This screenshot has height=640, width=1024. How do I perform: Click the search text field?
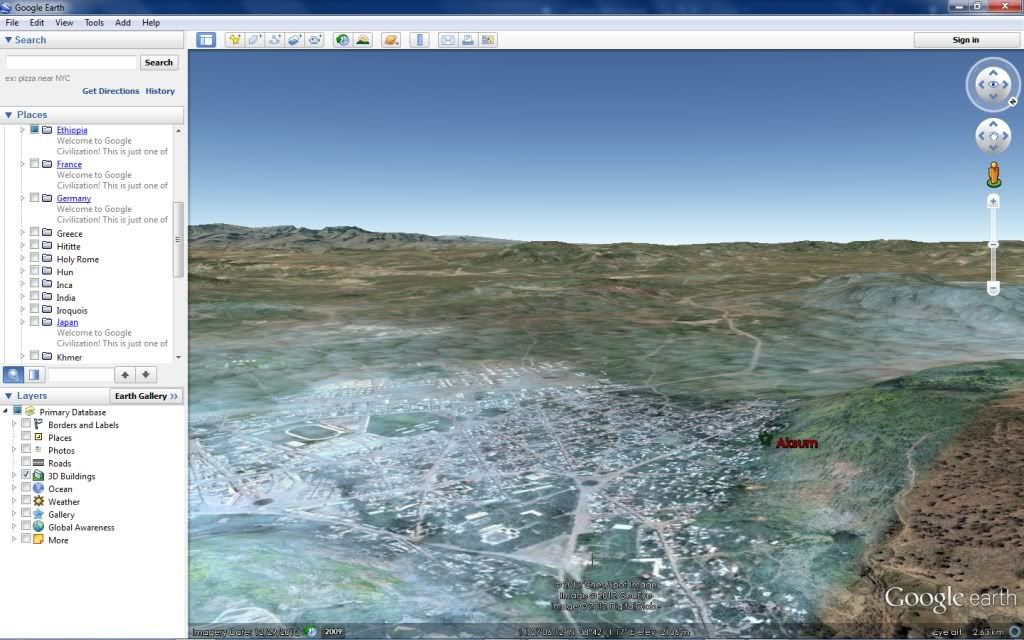[x=71, y=62]
